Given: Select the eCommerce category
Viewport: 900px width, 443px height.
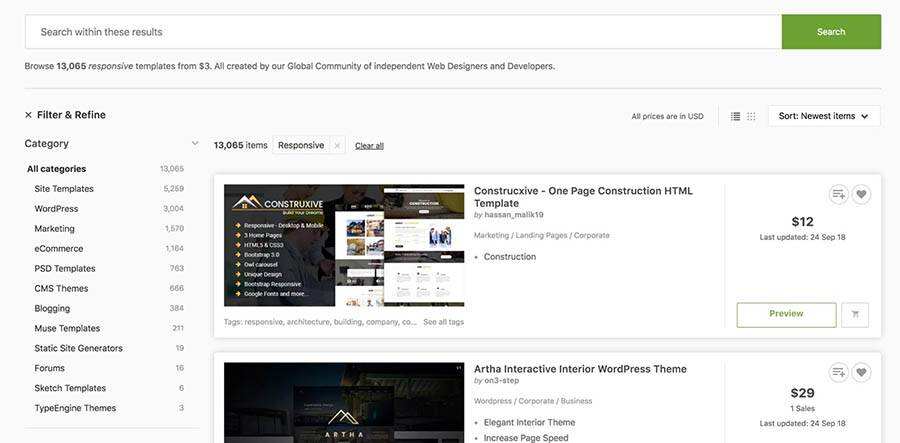Looking at the screenshot, I should pyautogui.click(x=59, y=249).
